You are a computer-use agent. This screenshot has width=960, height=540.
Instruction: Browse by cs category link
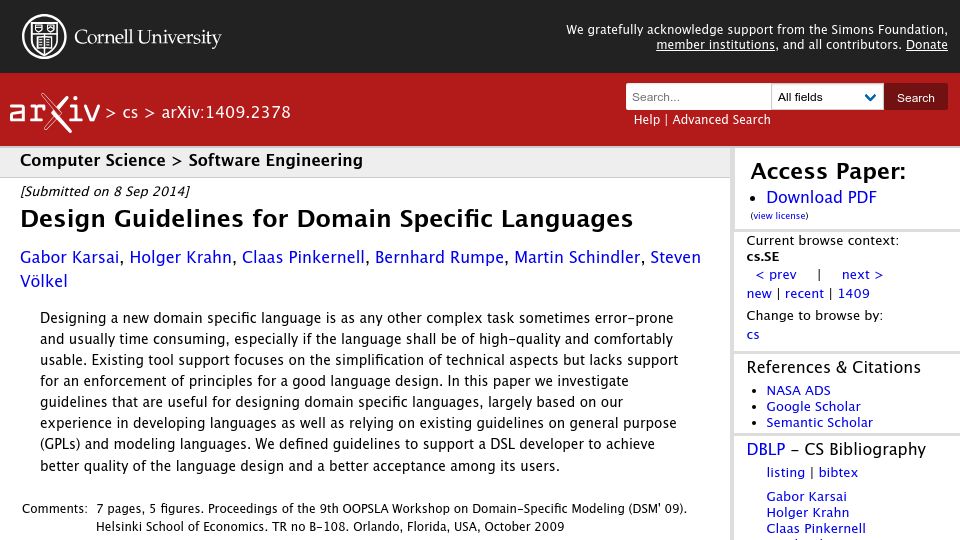point(752,335)
